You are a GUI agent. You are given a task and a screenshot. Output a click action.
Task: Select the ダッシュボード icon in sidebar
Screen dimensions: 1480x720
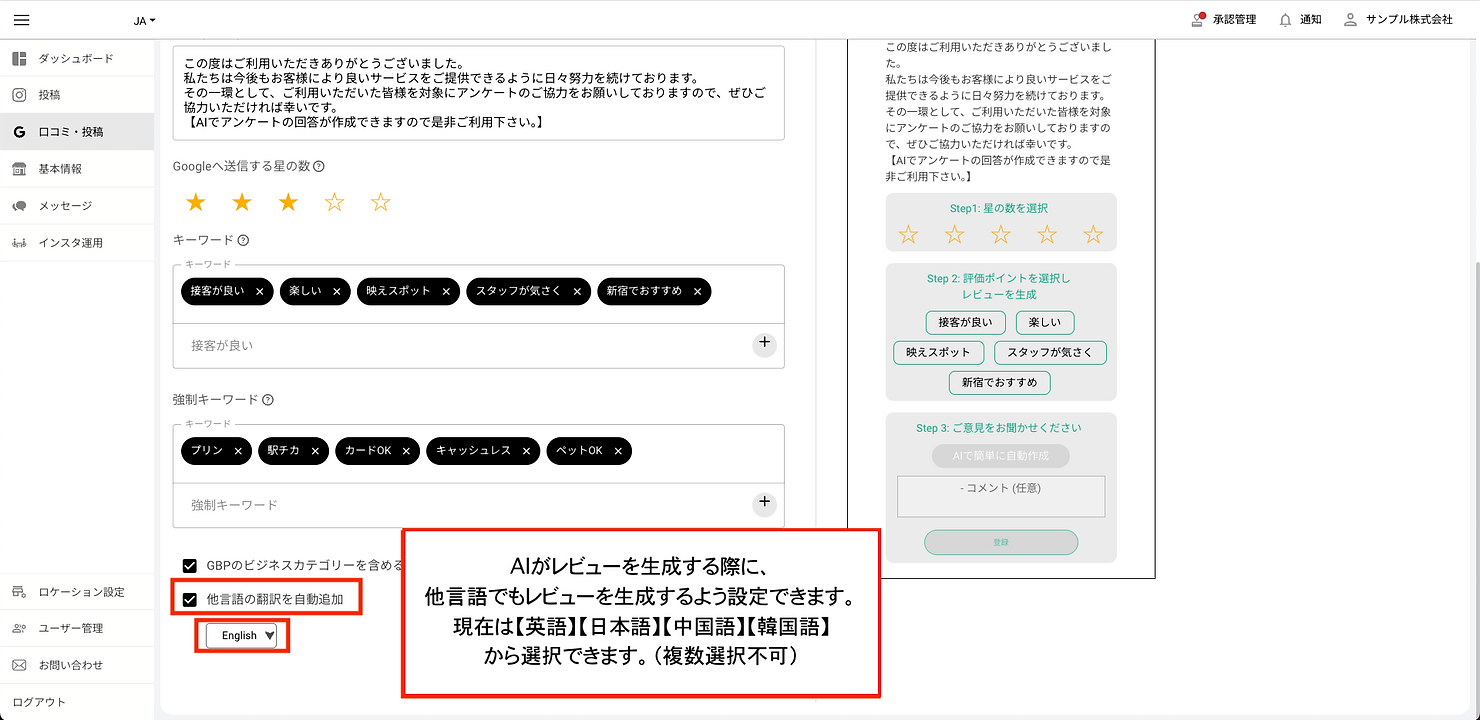click(17, 58)
